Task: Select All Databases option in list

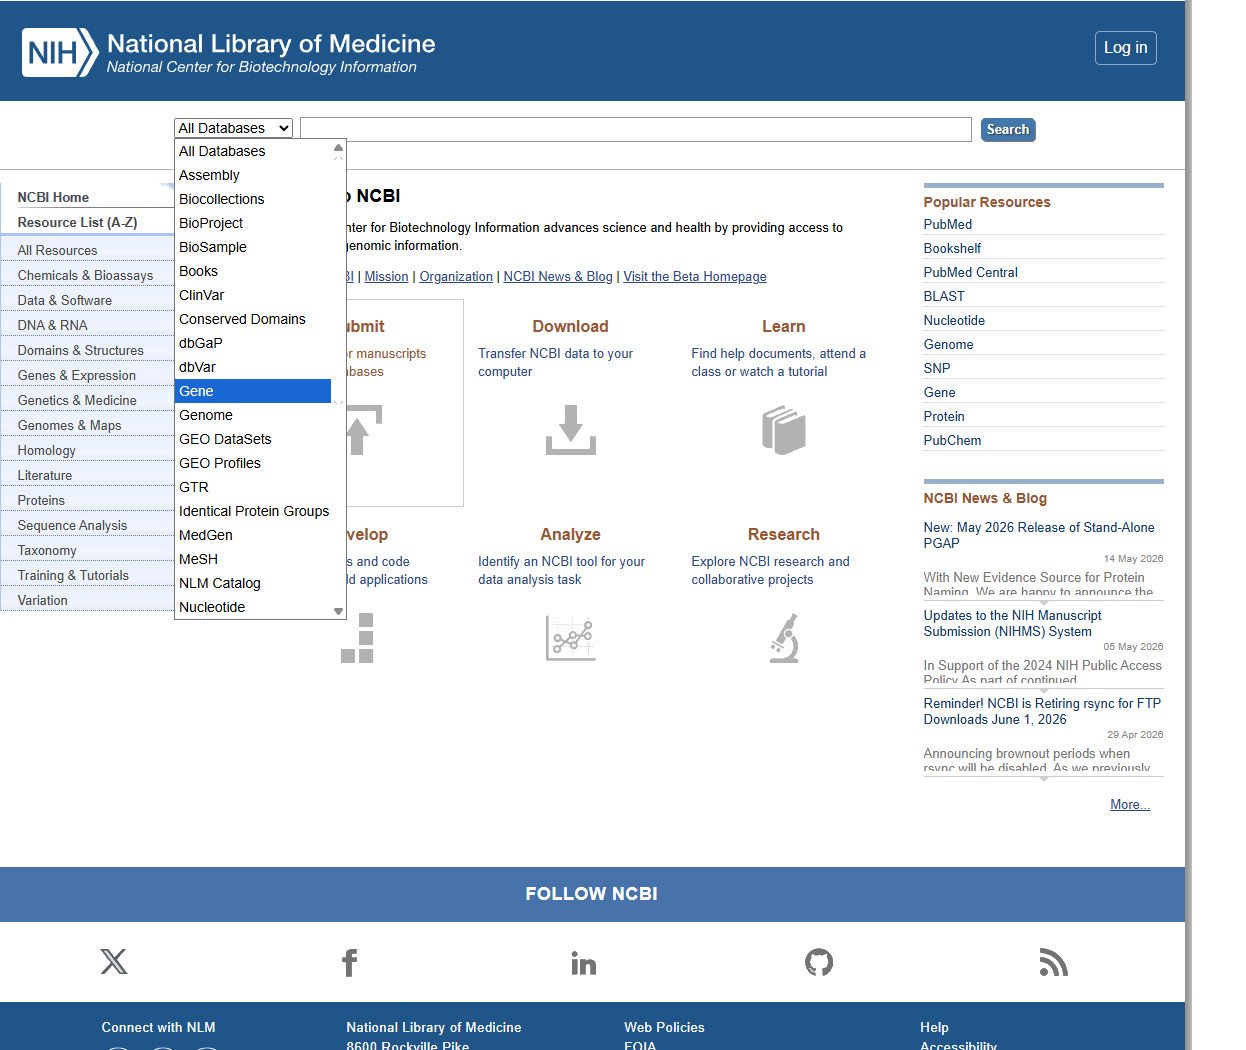Action: (252, 151)
